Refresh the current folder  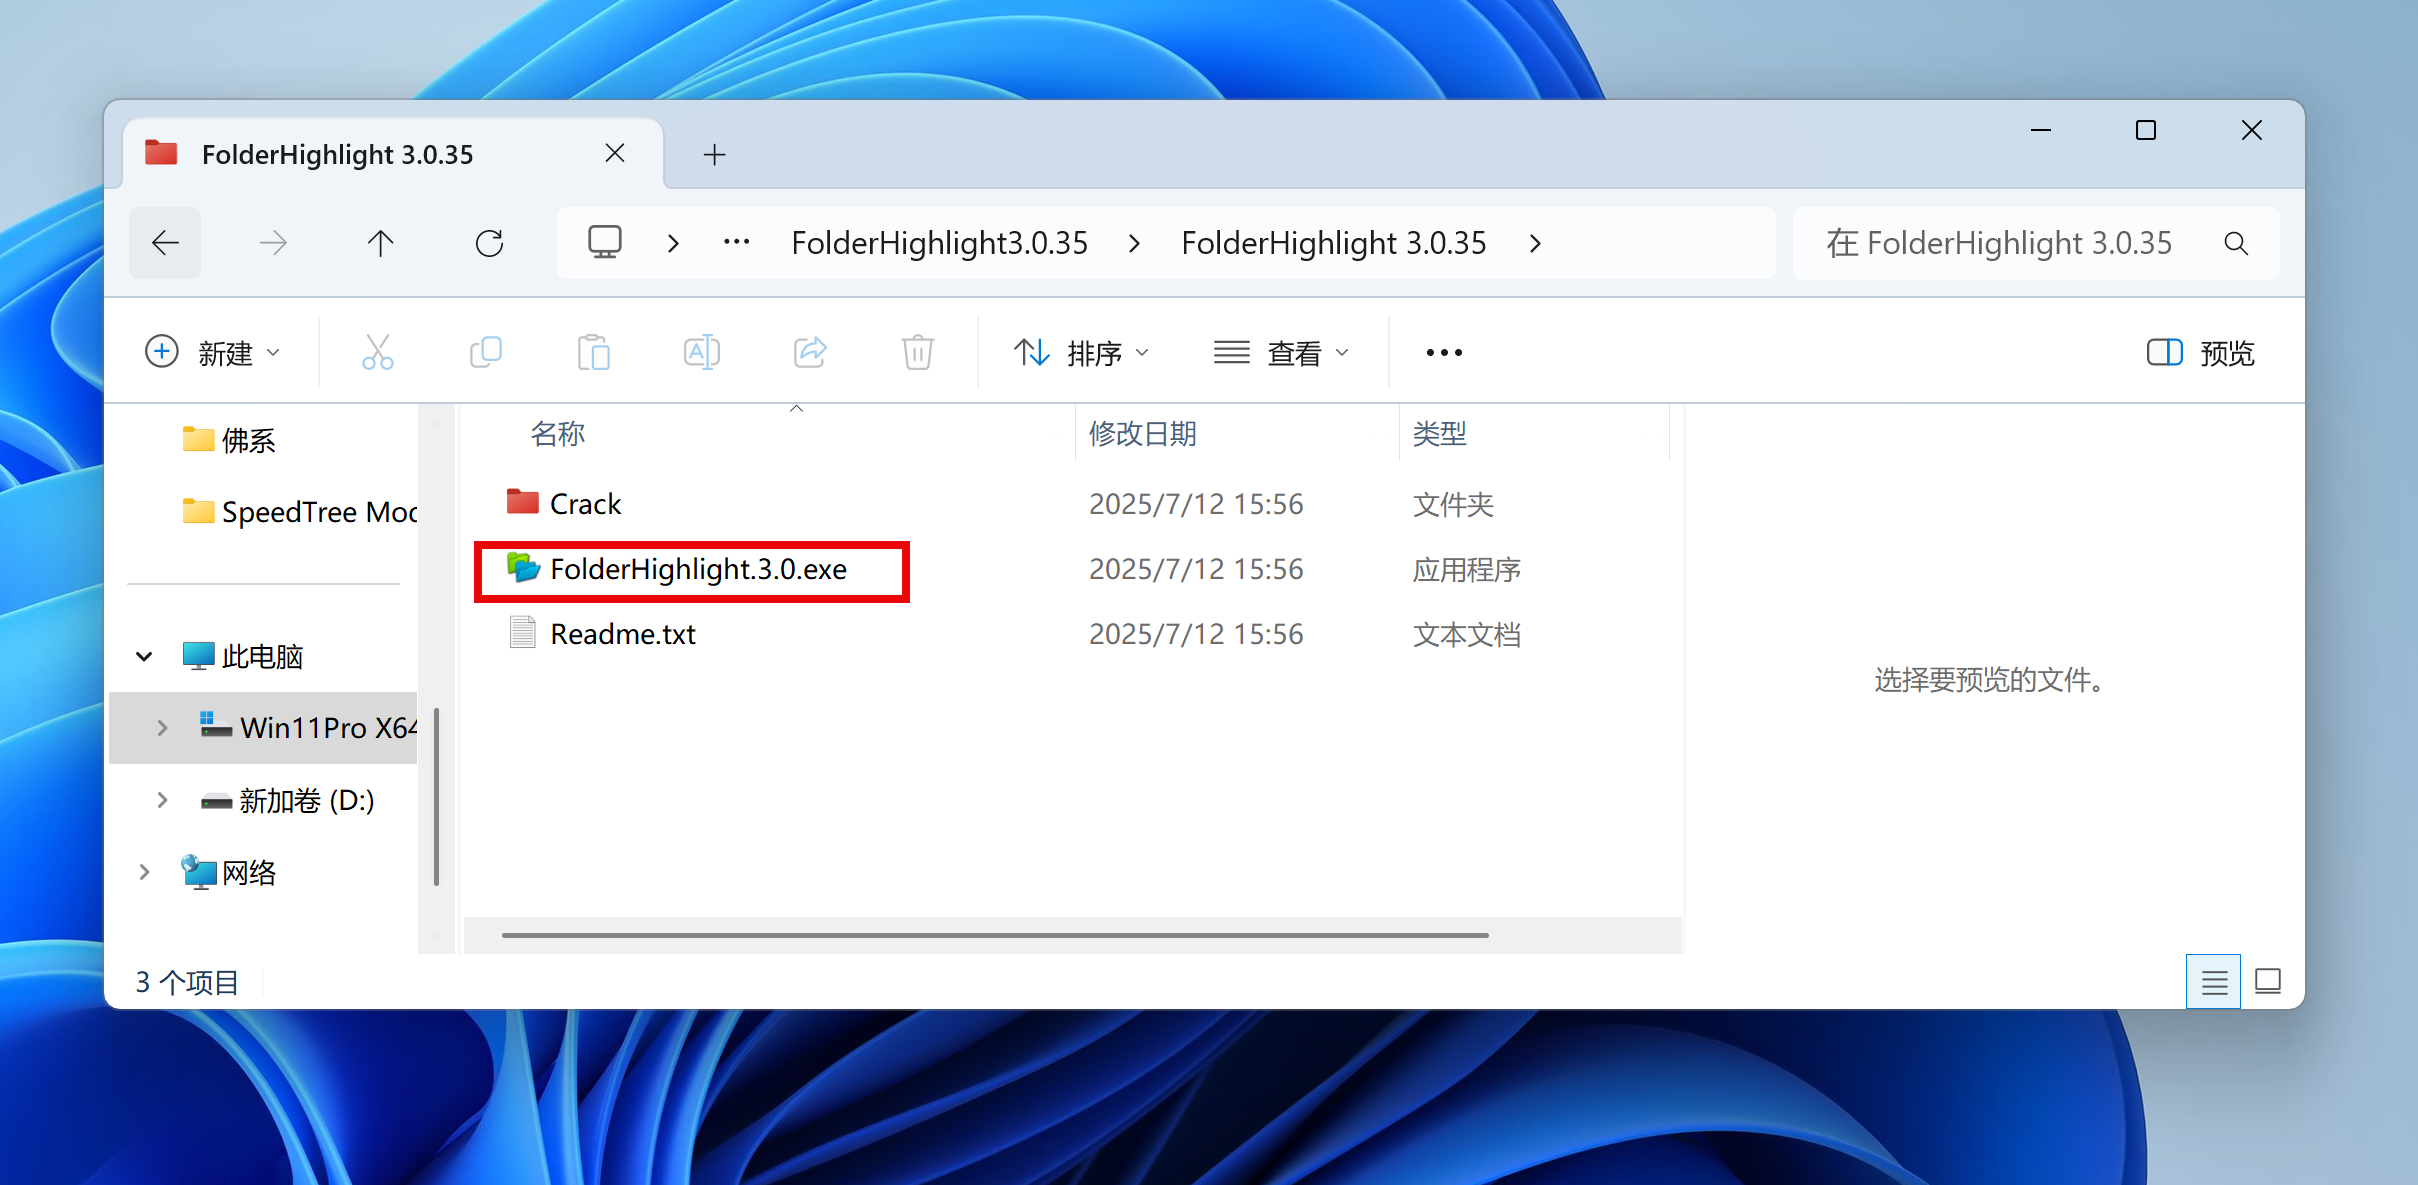click(x=489, y=243)
